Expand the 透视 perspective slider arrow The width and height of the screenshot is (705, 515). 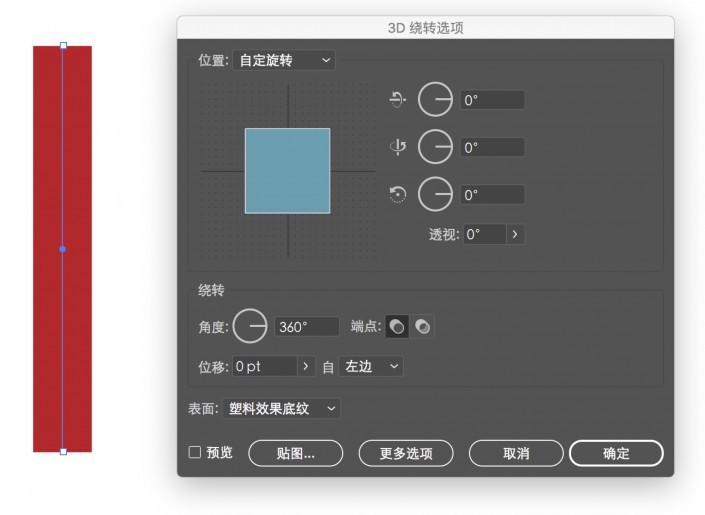[515, 234]
